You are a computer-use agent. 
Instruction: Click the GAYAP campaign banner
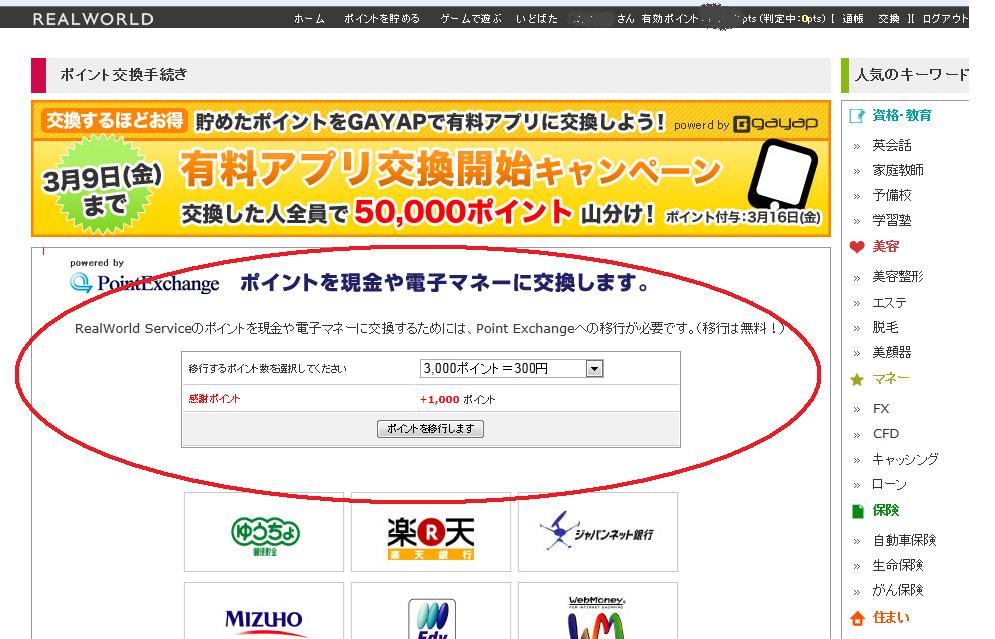point(431,168)
